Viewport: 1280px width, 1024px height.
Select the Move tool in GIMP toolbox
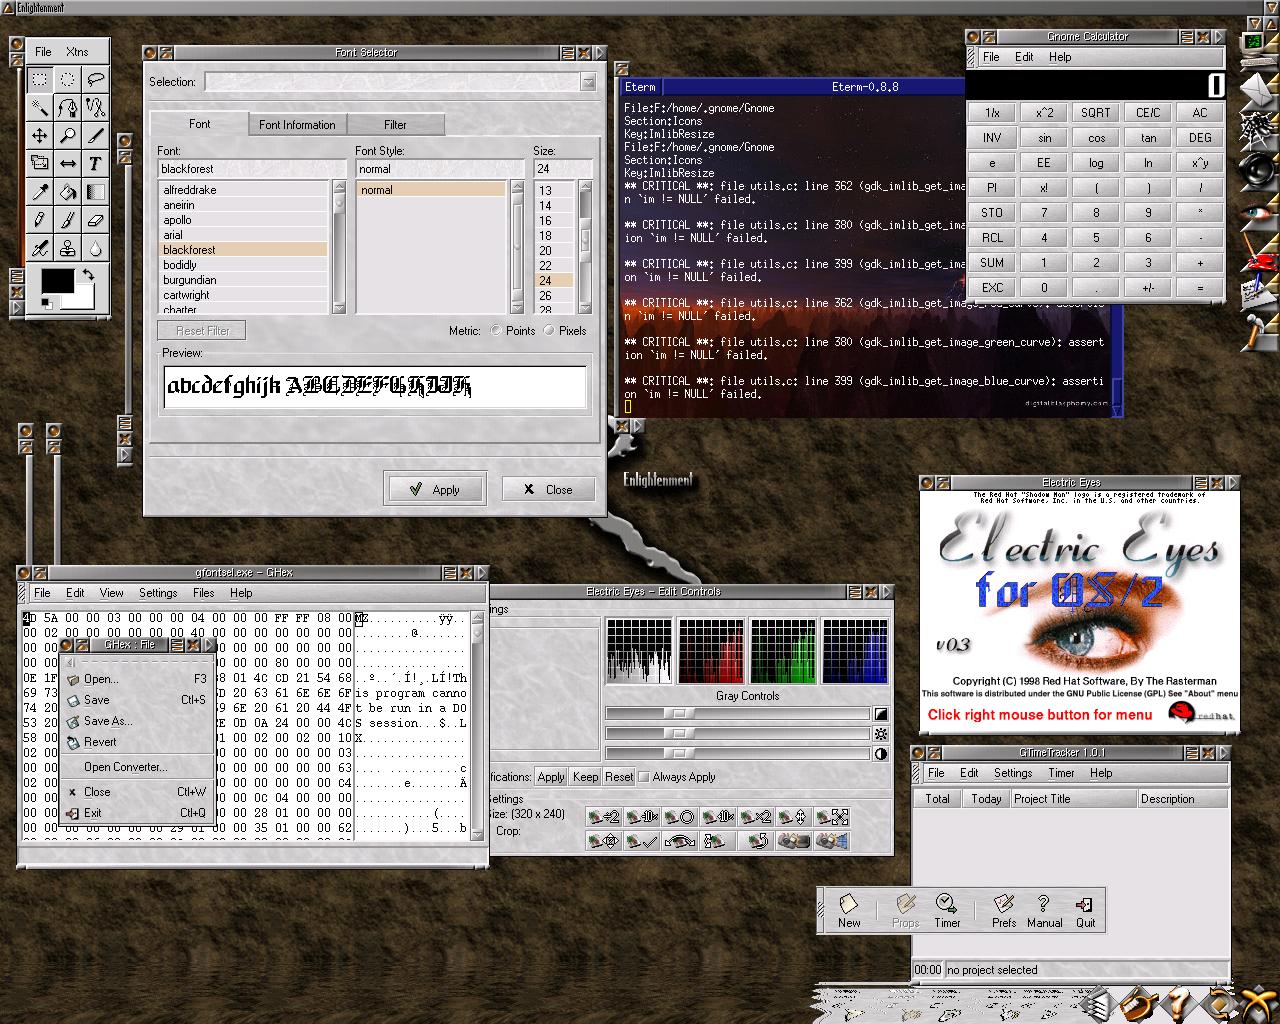[x=39, y=135]
